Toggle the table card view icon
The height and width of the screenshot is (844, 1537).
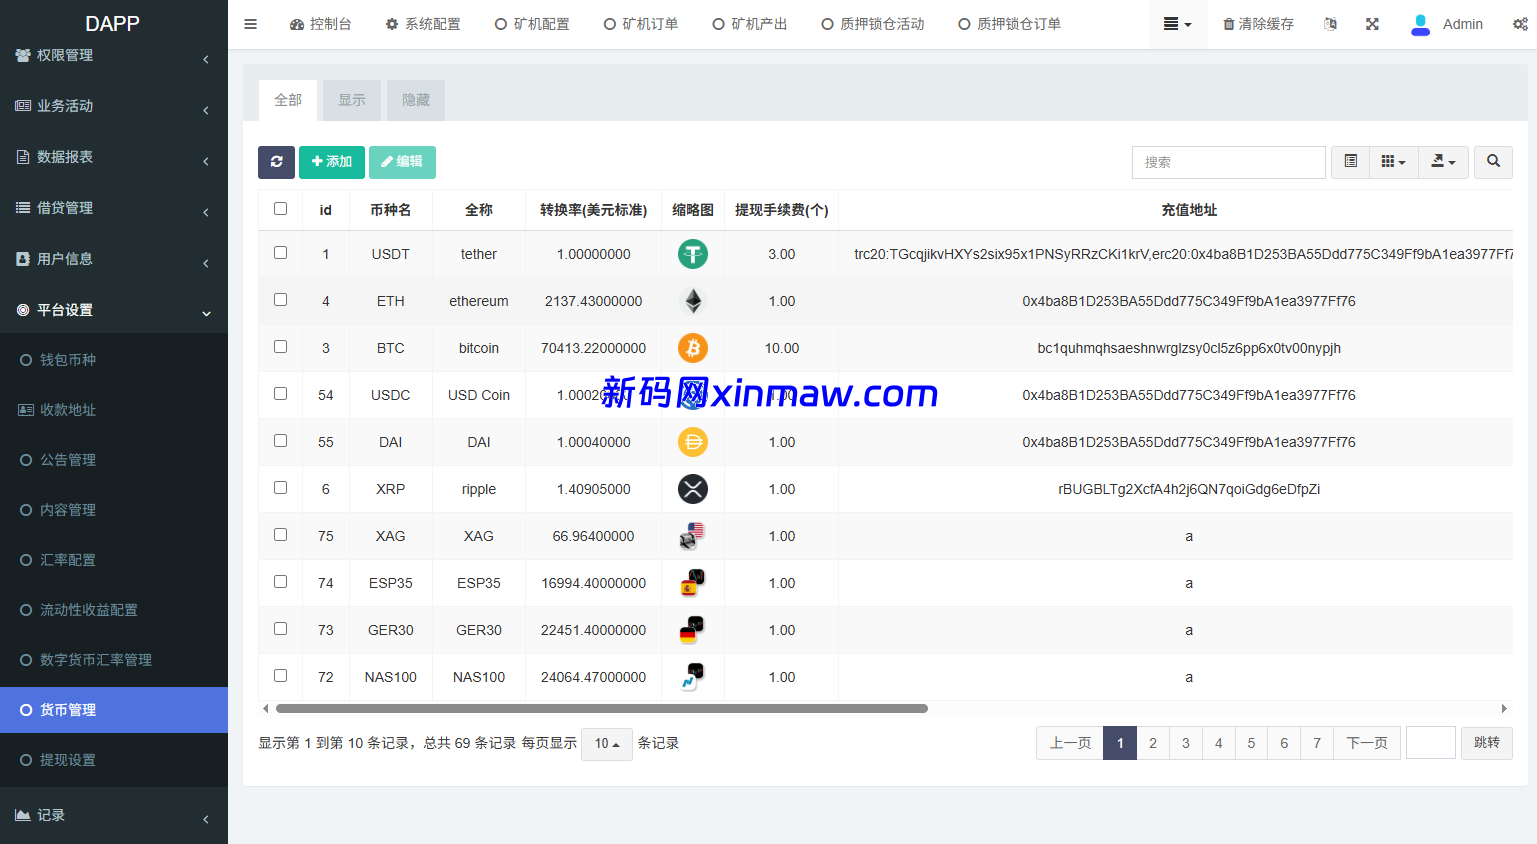tap(1350, 162)
